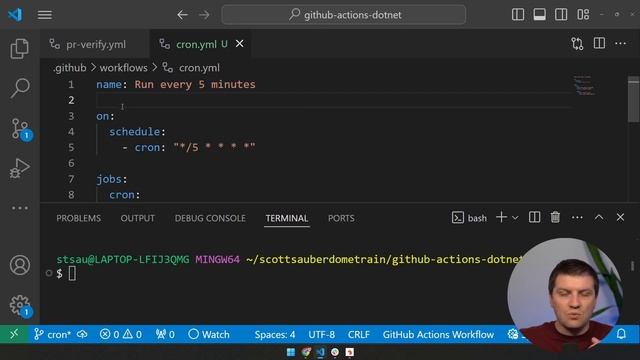Switch to the PROBLEMS panel tab
The width and height of the screenshot is (640, 360).
[x=78, y=218]
